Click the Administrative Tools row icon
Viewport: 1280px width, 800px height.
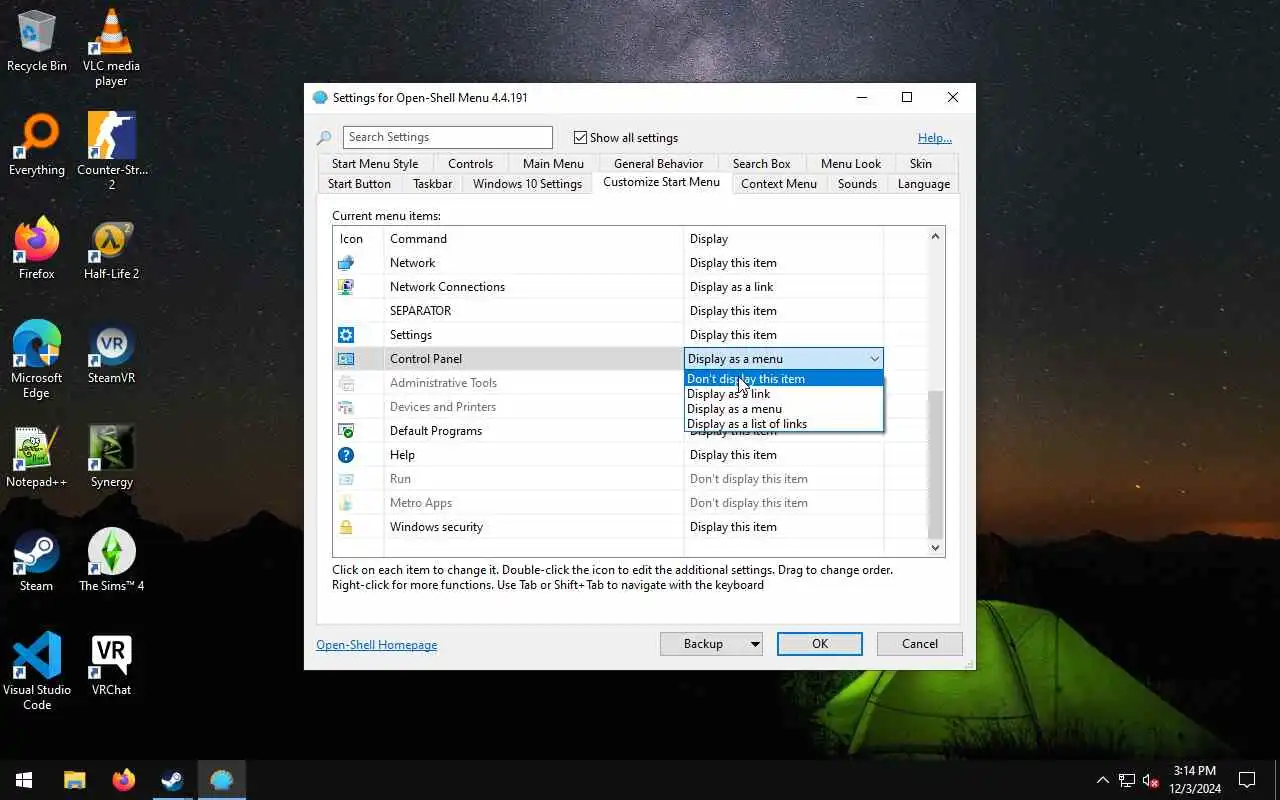point(346,383)
